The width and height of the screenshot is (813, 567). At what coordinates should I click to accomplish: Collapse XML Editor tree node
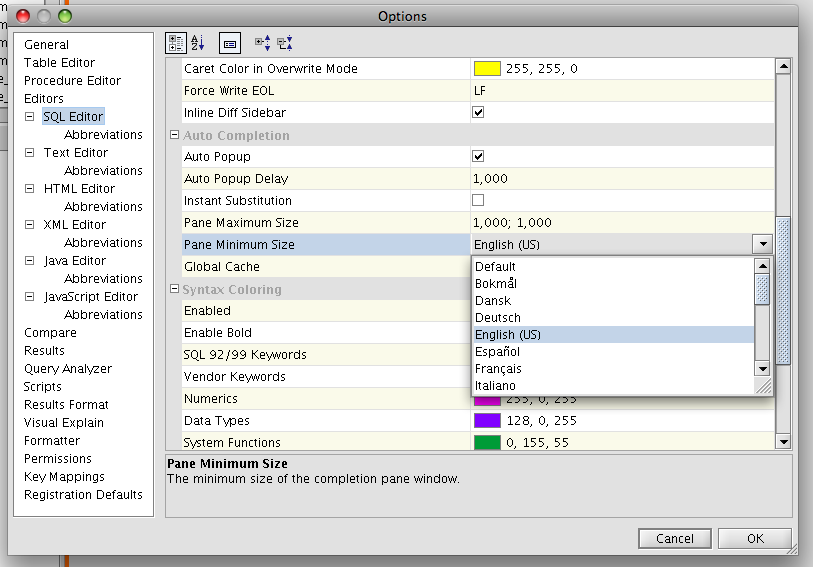coord(30,224)
